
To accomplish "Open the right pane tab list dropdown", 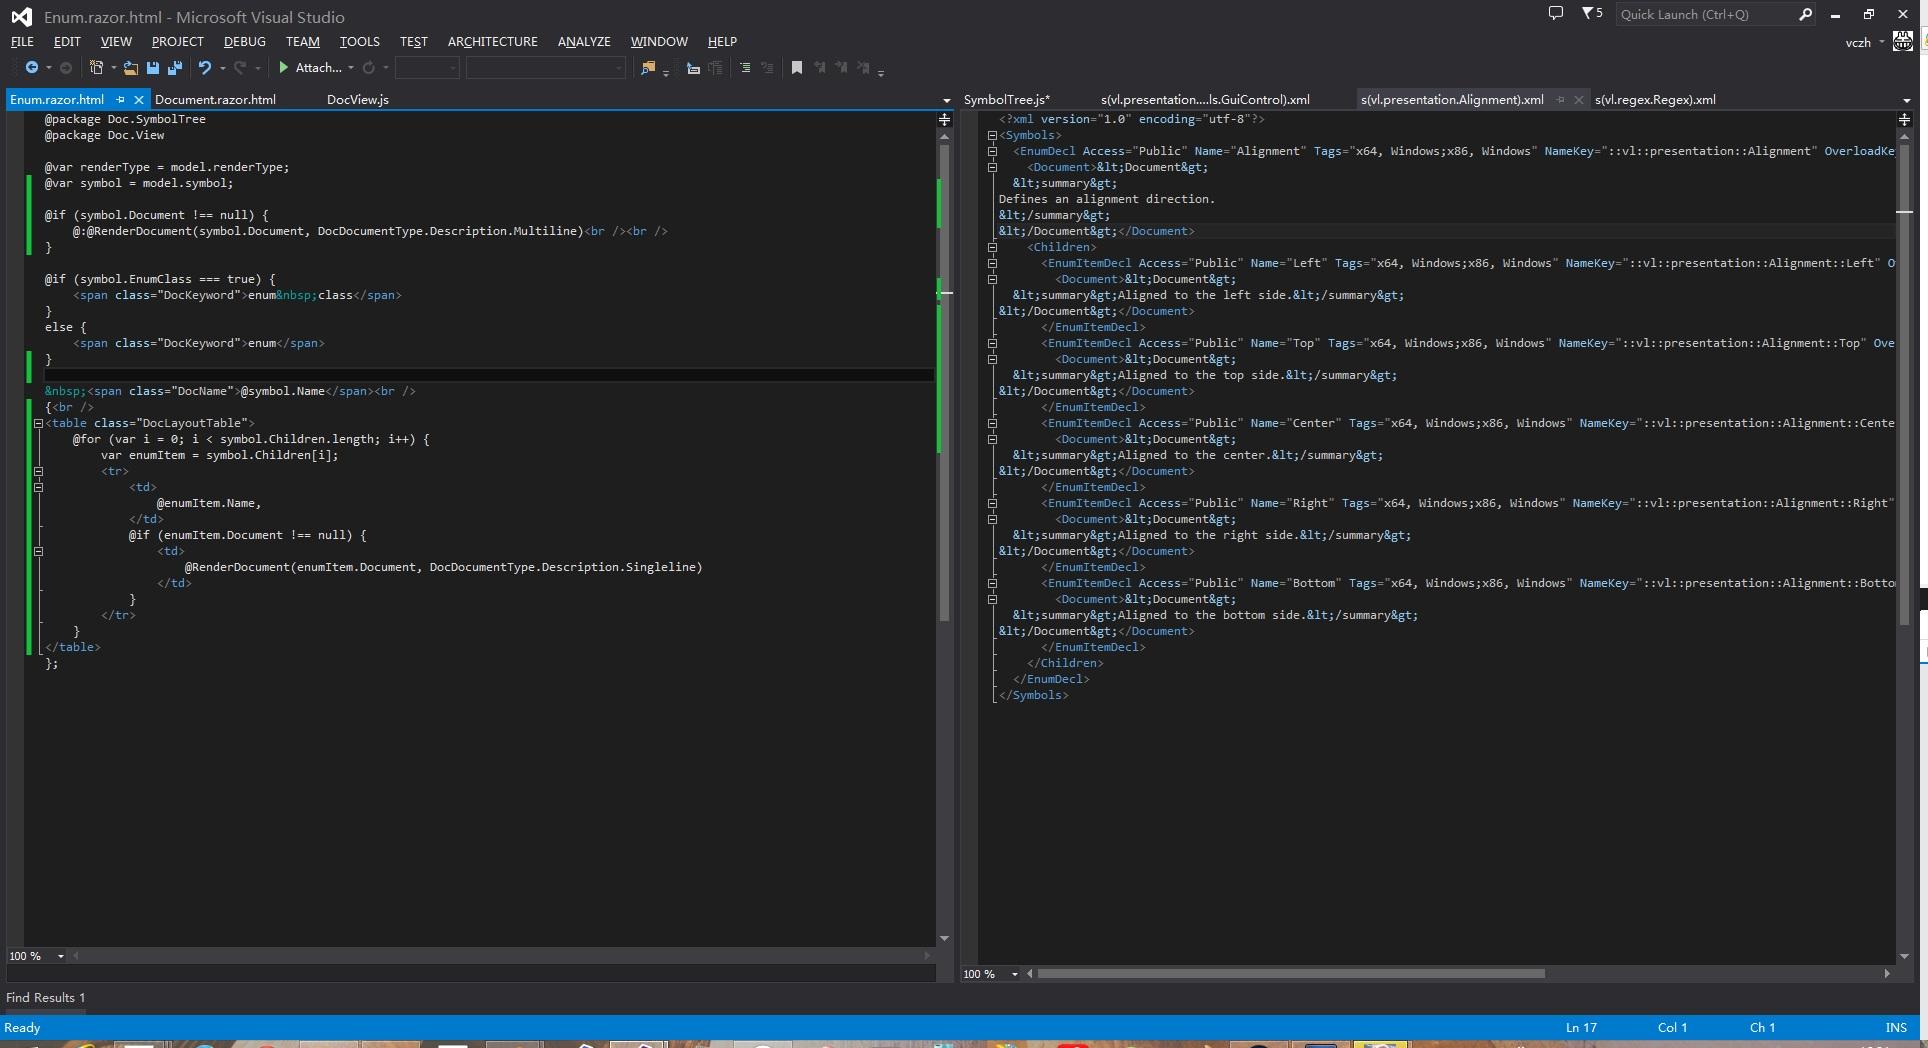I will click(1906, 100).
